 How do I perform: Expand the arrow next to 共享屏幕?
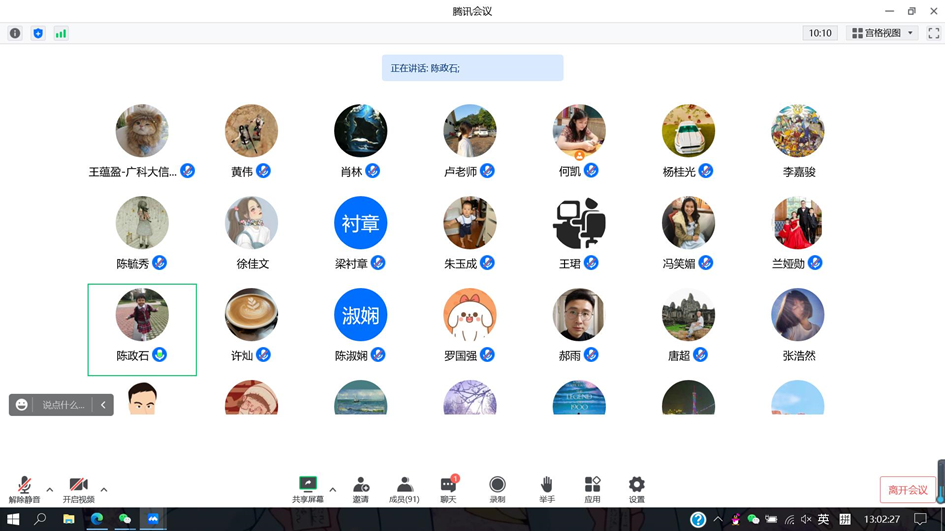(x=333, y=490)
